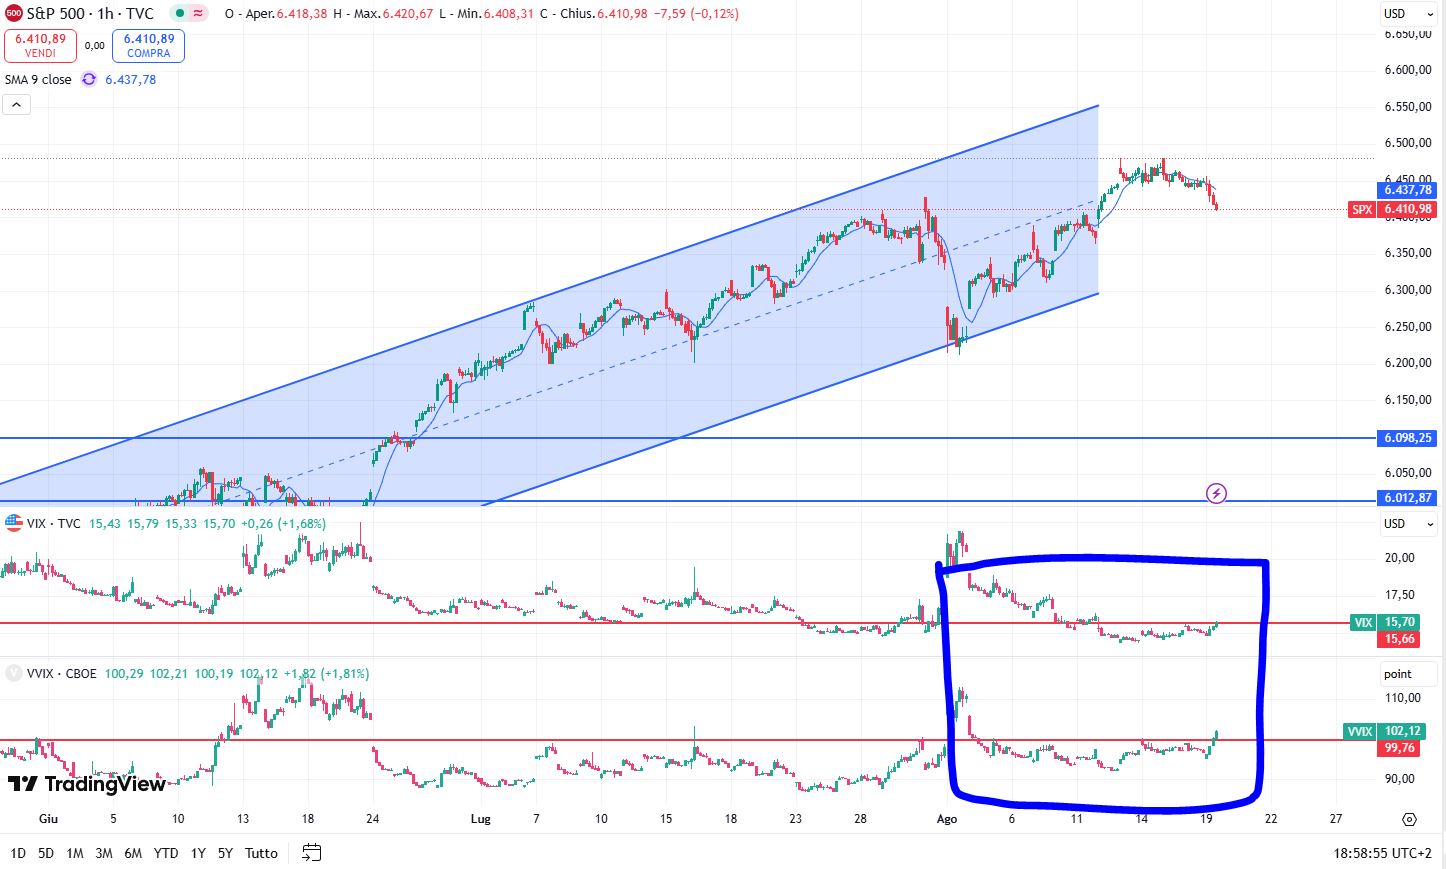Click the high price value 6.420,67
The image size is (1446, 869).
(408, 14)
